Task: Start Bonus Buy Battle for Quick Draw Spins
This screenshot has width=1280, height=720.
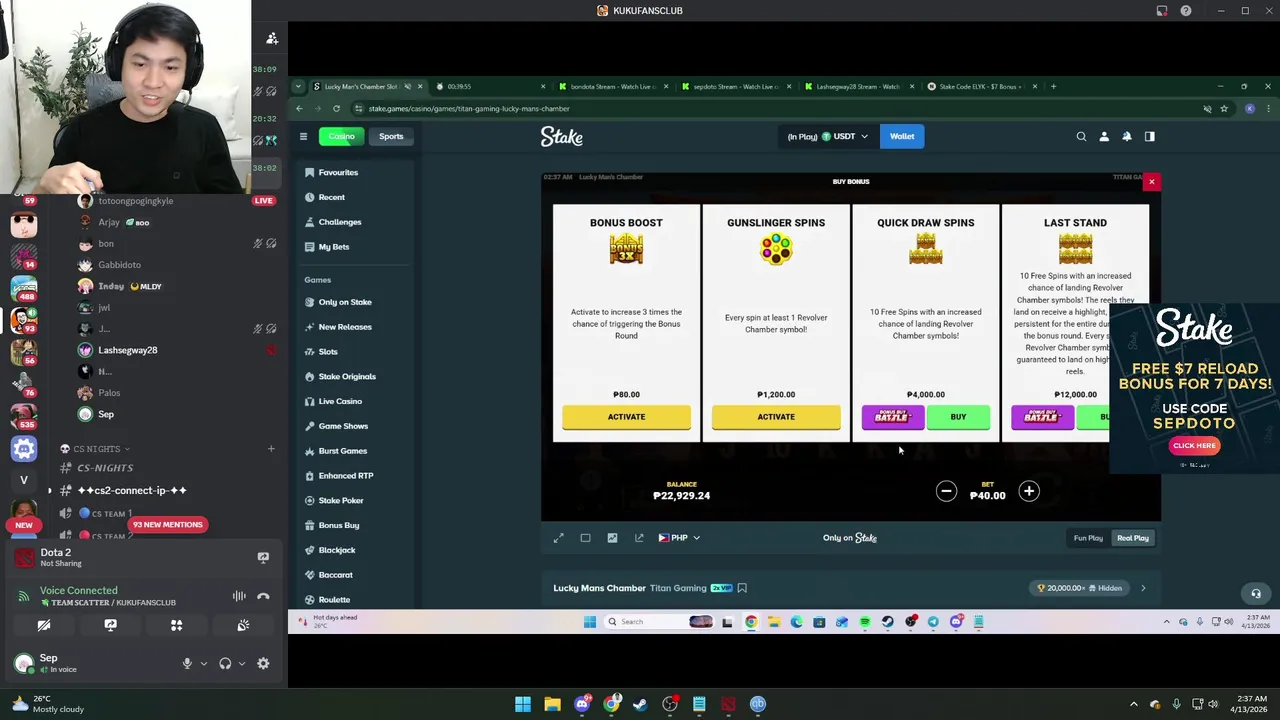Action: [x=892, y=417]
